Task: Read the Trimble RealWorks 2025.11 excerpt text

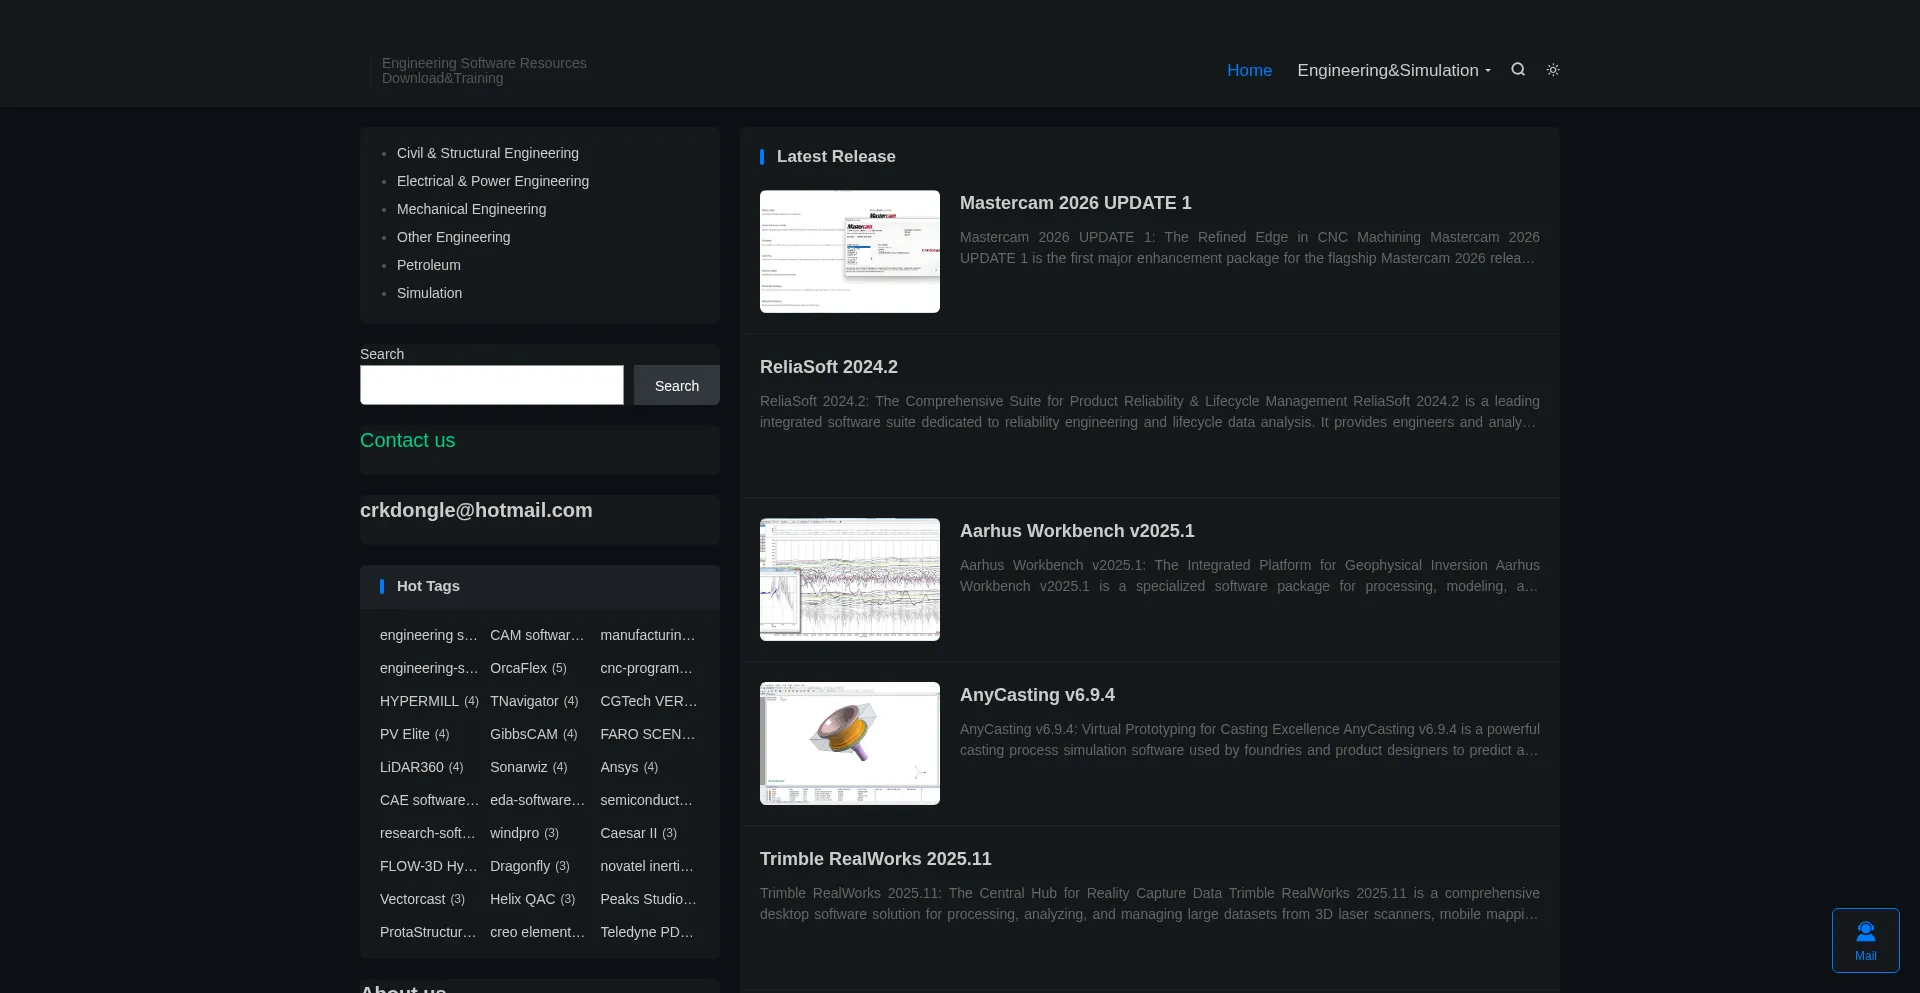Action: tap(1150, 904)
